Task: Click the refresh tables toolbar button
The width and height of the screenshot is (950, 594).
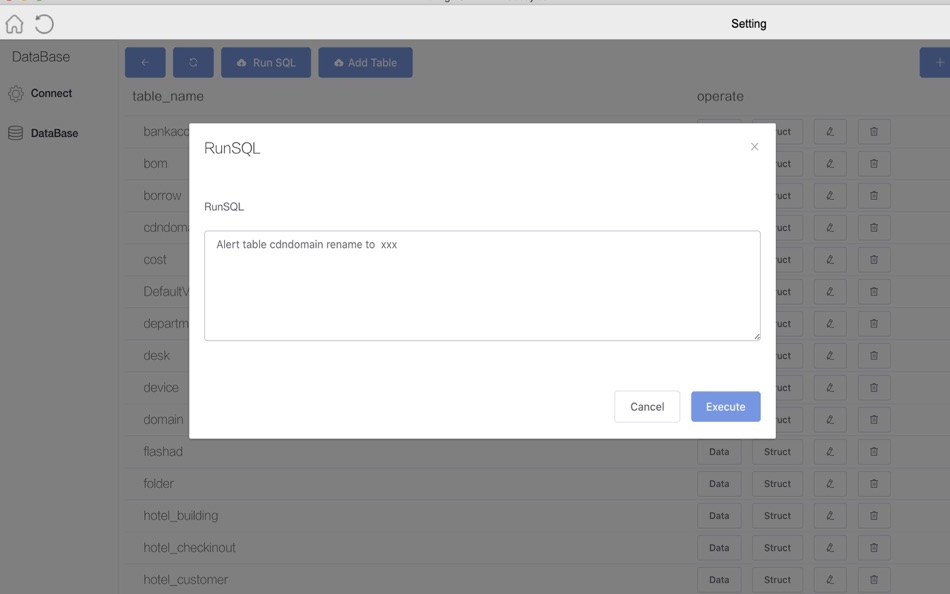Action: (193, 62)
